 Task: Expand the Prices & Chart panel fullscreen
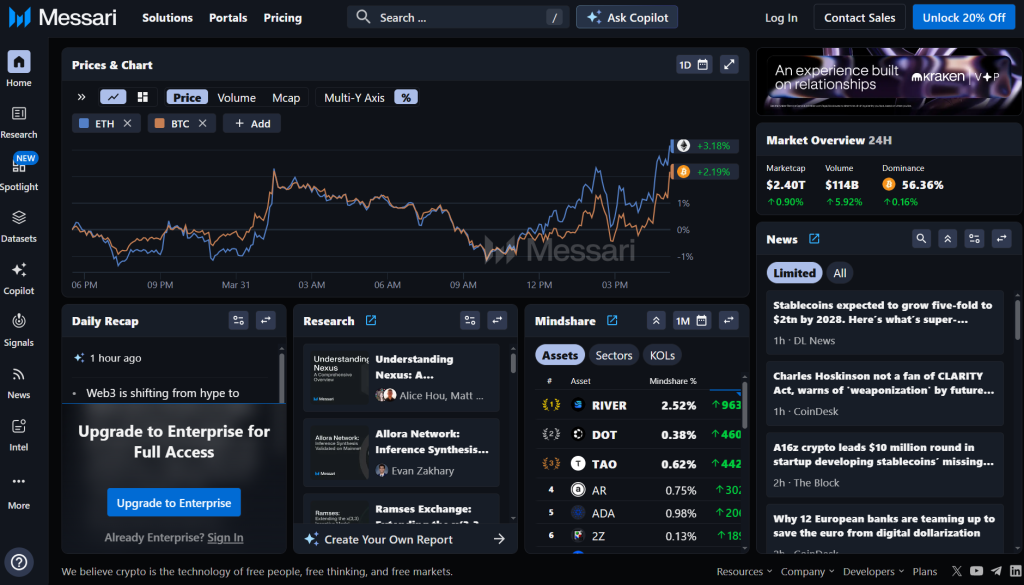point(730,65)
